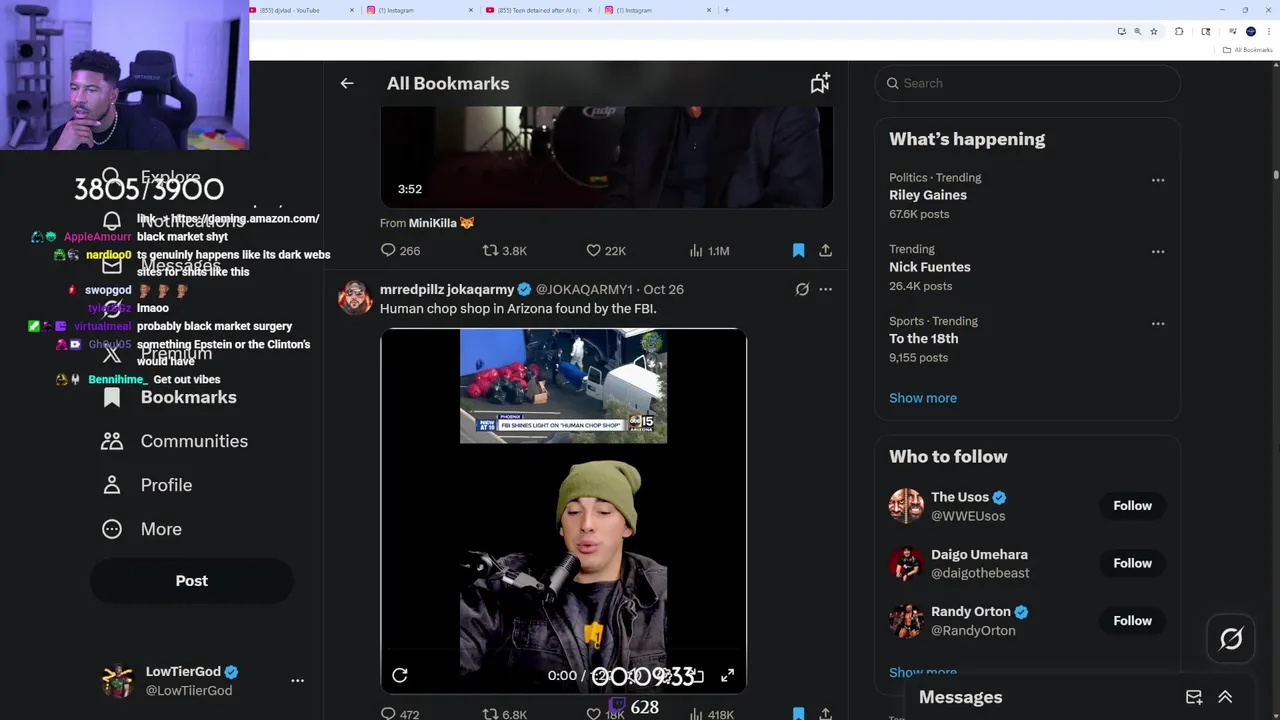This screenshot has width=1280, height=720.
Task: Open All Bookmarks folder in bookmarks bar
Action: pyautogui.click(x=1248, y=50)
